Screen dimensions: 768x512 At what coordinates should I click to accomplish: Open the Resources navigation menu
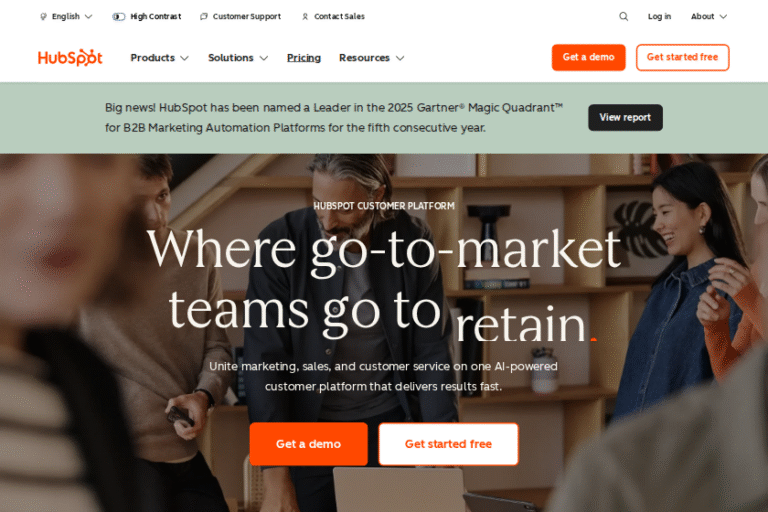[372, 58]
